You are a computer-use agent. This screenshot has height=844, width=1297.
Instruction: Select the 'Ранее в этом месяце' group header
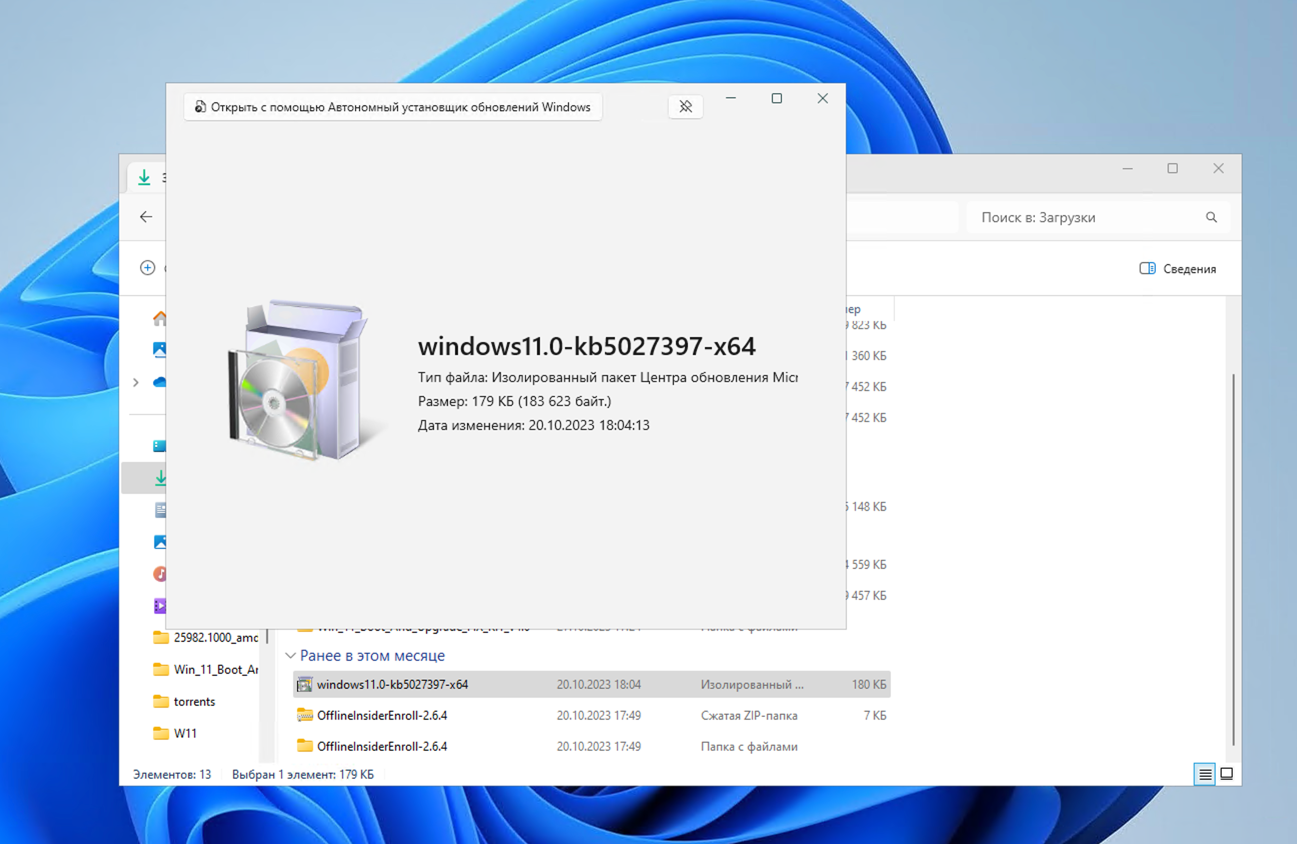coord(372,656)
